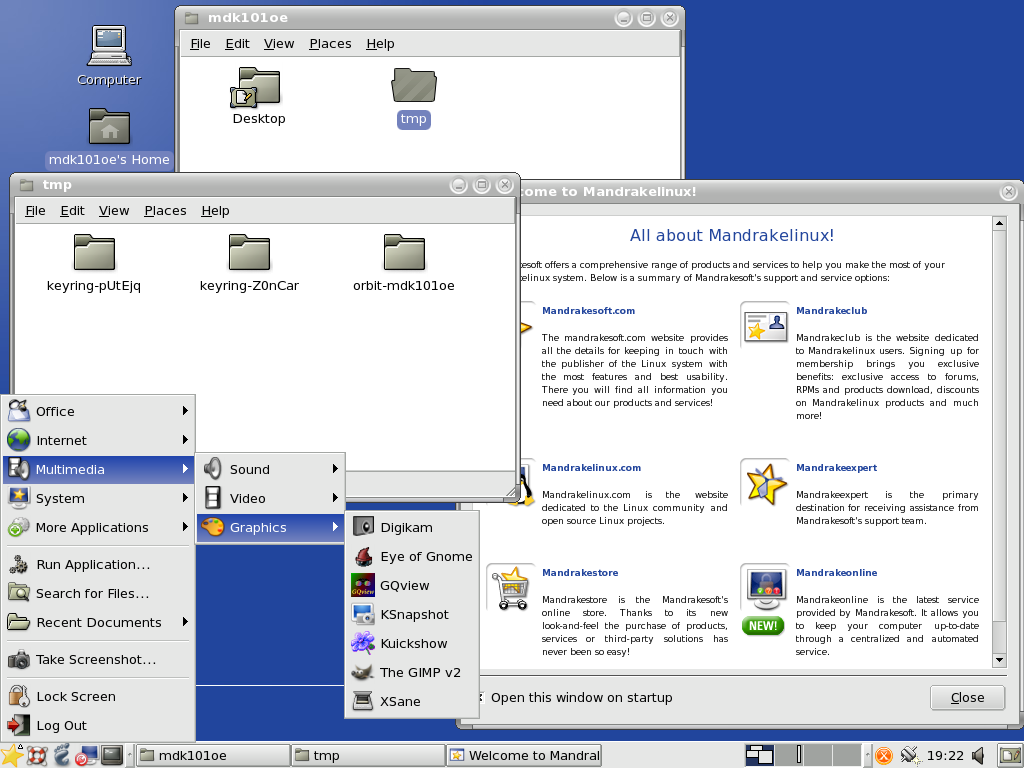Choose Run Application from main menu
The image size is (1024, 768).
[99, 564]
